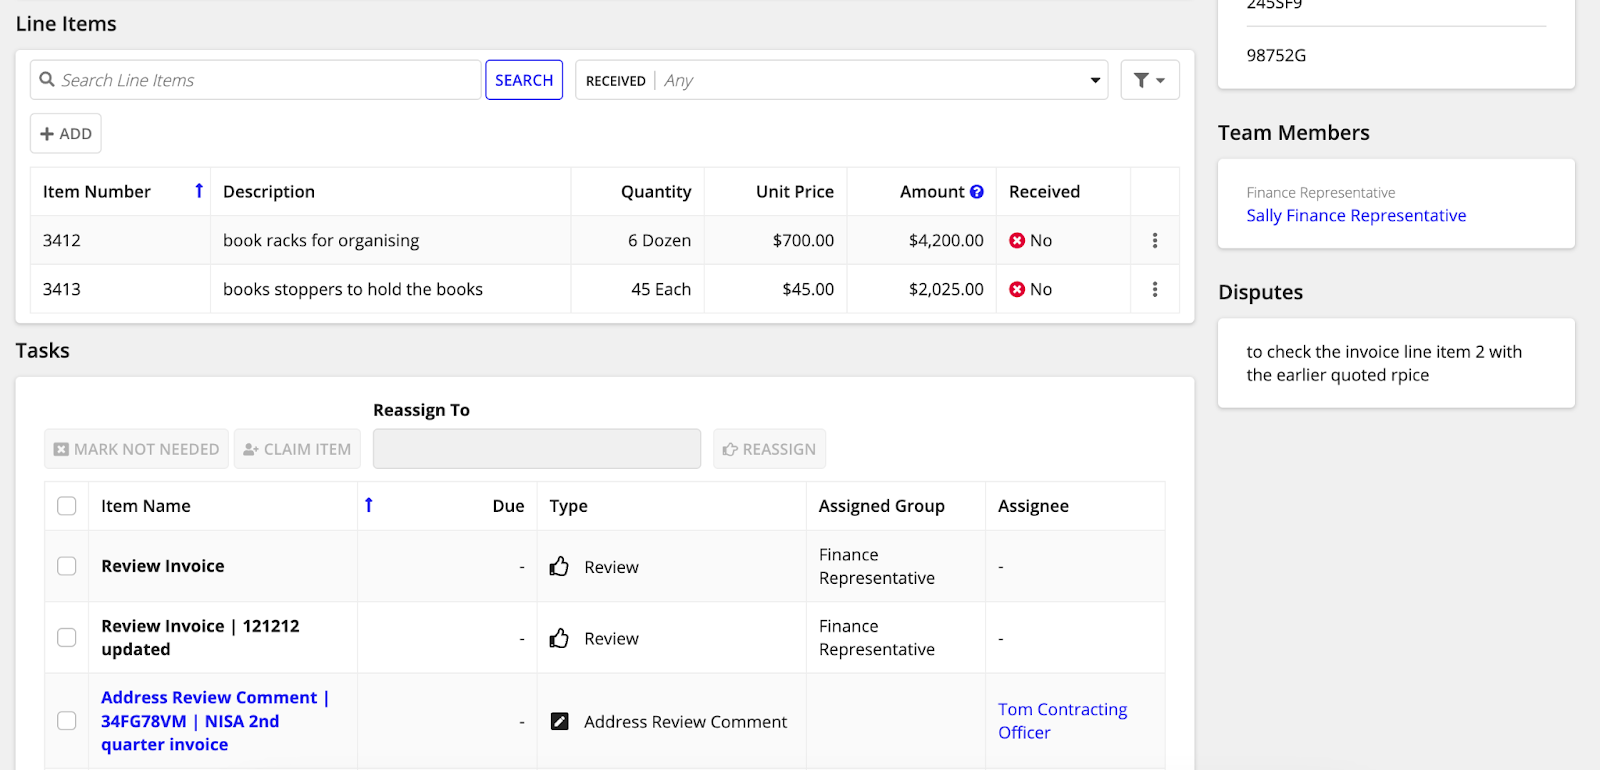
Task: Click thumbs-up Review icon for Review Invoice
Action: [559, 566]
